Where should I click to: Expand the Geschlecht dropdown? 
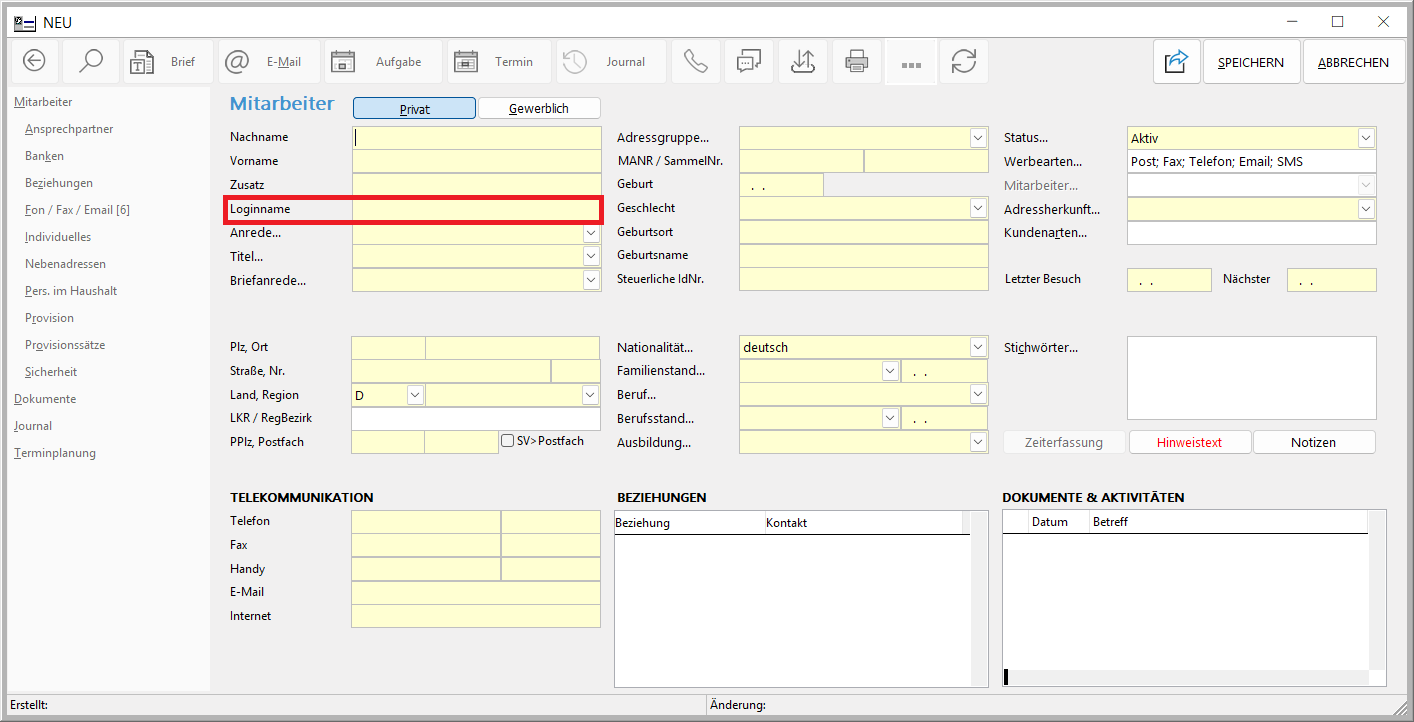pyautogui.click(x=978, y=208)
